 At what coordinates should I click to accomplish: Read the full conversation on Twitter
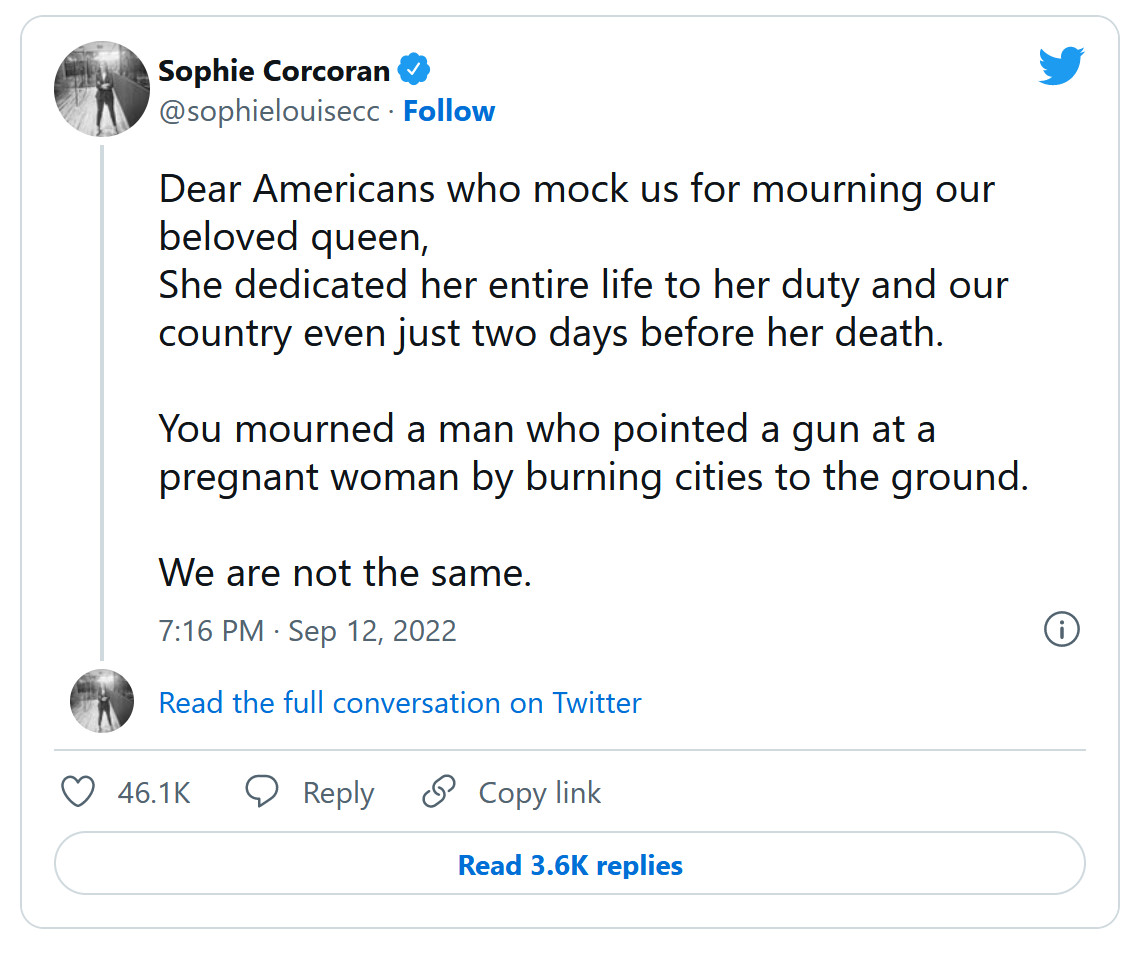pyautogui.click(x=400, y=703)
